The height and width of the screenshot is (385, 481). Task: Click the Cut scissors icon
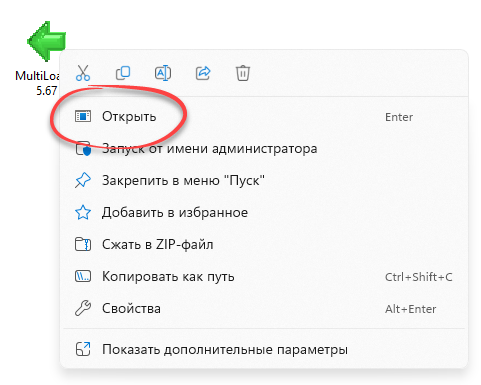83,73
